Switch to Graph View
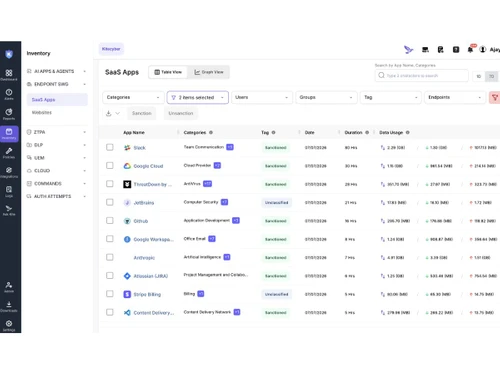Image resolution: width=500 pixels, height=375 pixels. [x=209, y=72]
